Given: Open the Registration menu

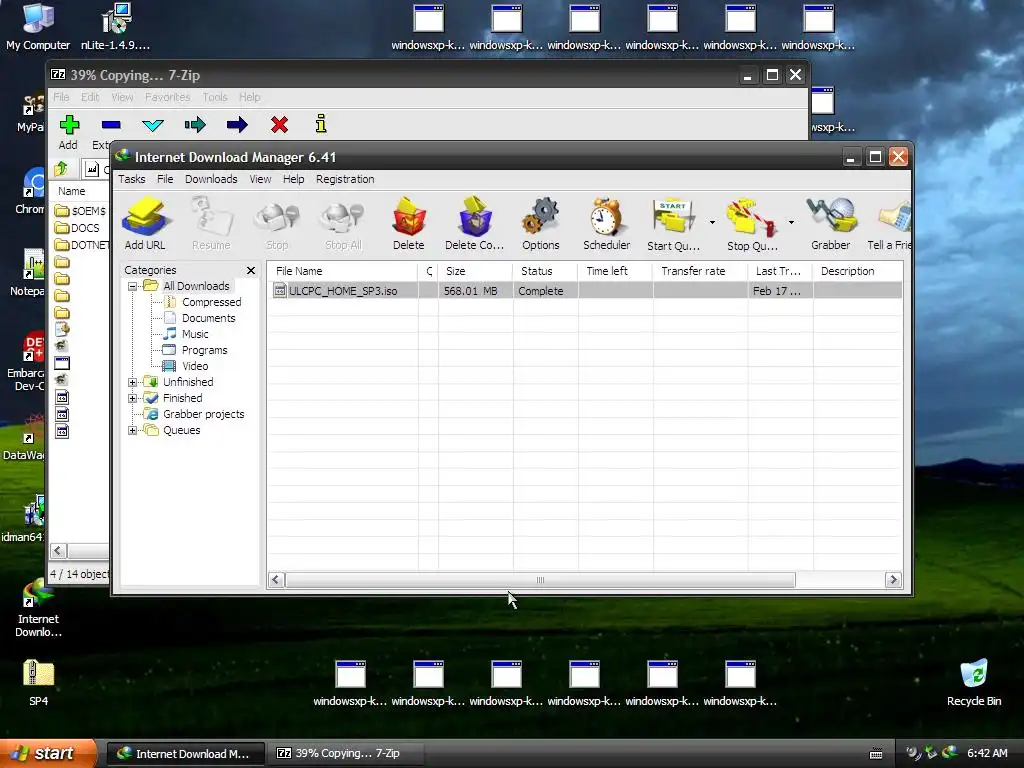Looking at the screenshot, I should (345, 179).
